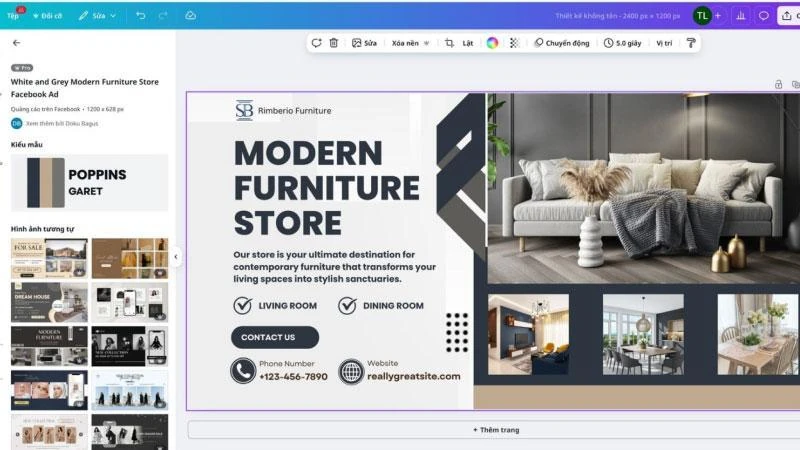The width and height of the screenshot is (800, 450).
Task: Click the LIVING ROOM checkmark icon
Action: 242,306
